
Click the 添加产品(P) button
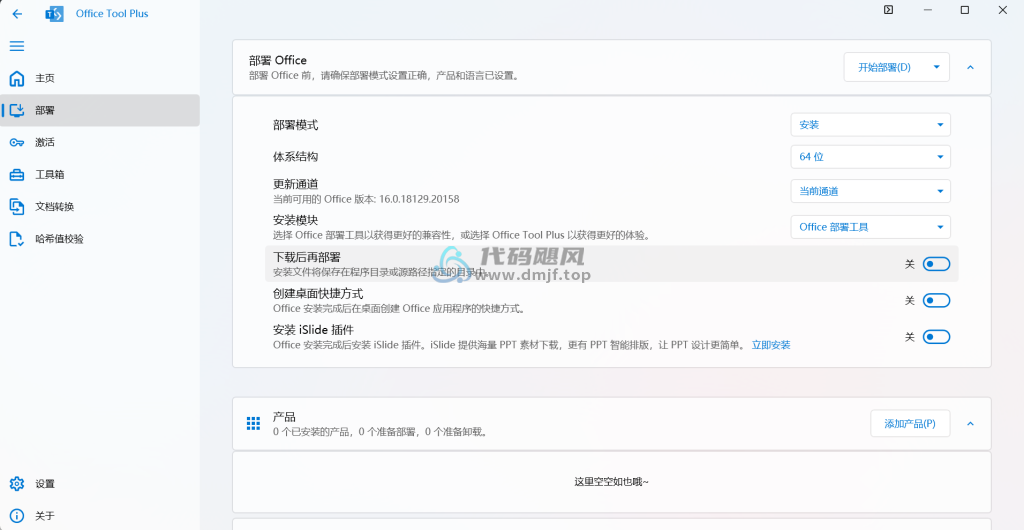click(910, 424)
